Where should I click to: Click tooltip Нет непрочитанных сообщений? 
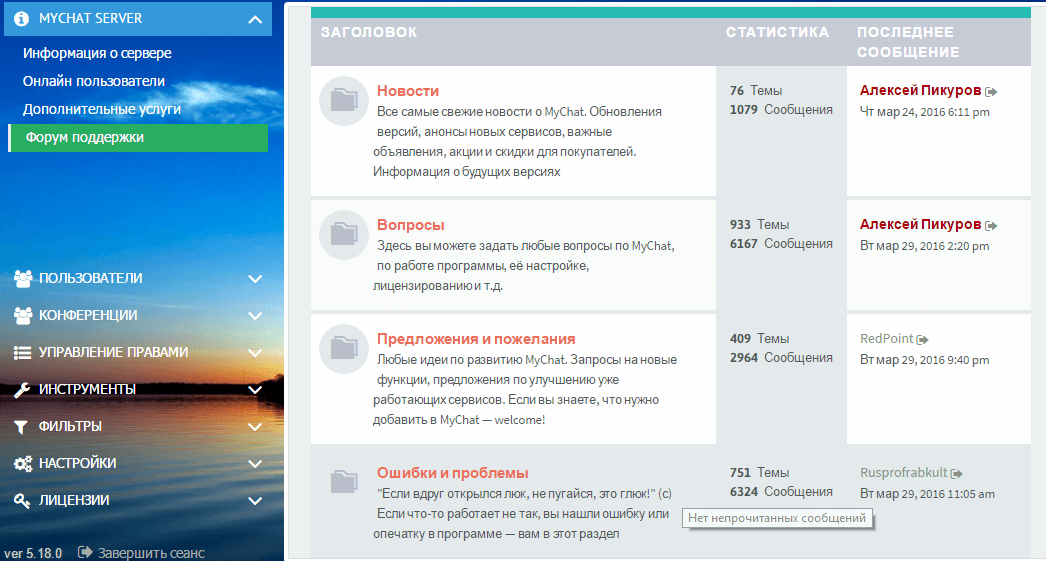click(777, 518)
